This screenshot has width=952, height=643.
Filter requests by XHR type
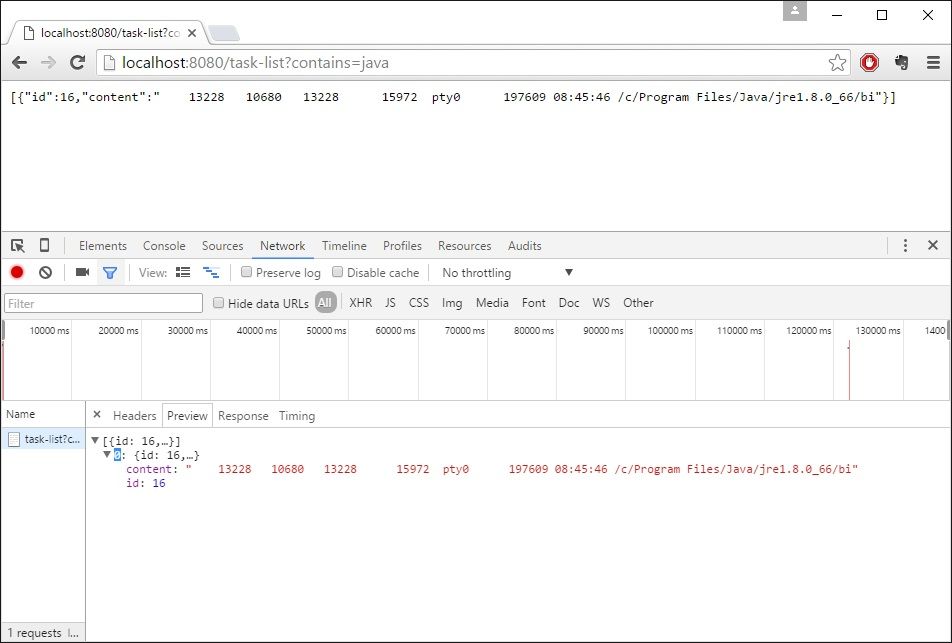[360, 303]
